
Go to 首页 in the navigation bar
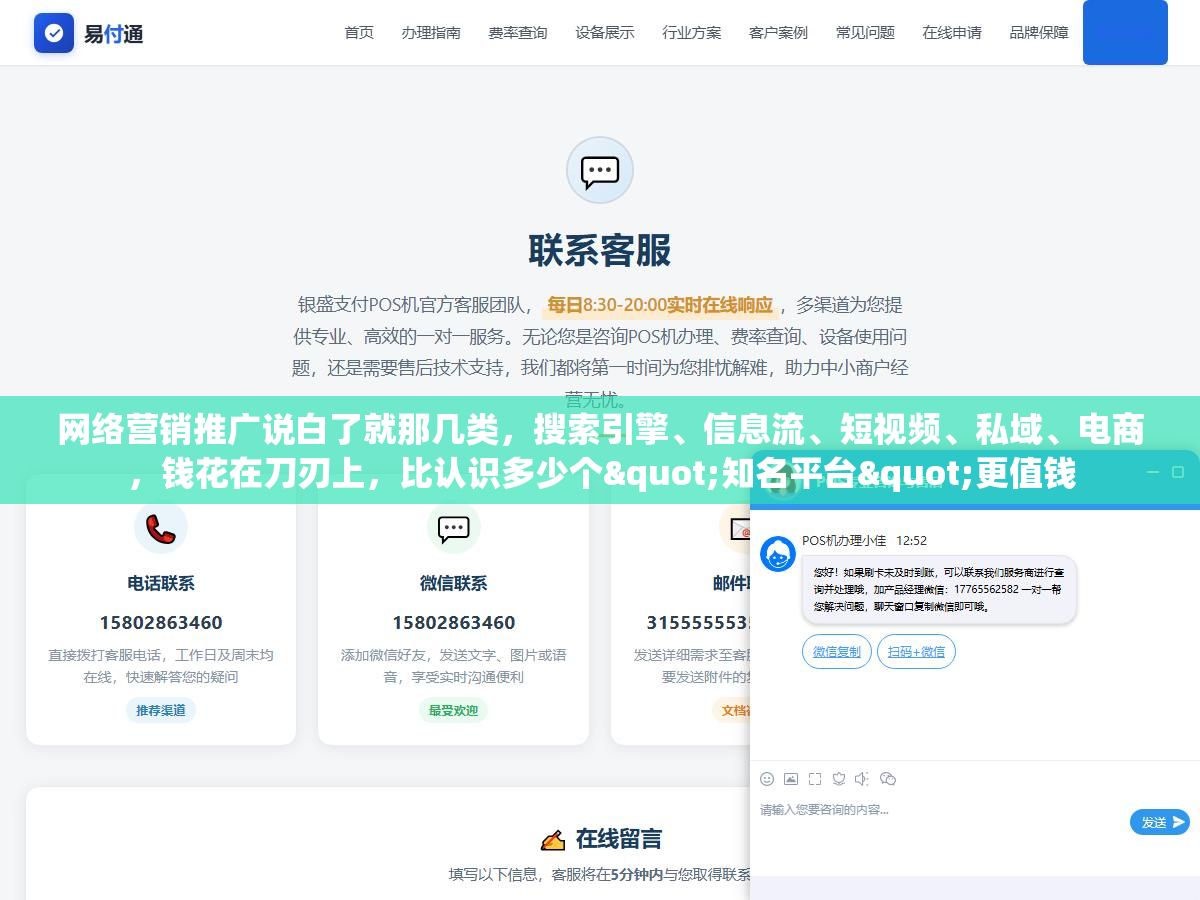(359, 33)
